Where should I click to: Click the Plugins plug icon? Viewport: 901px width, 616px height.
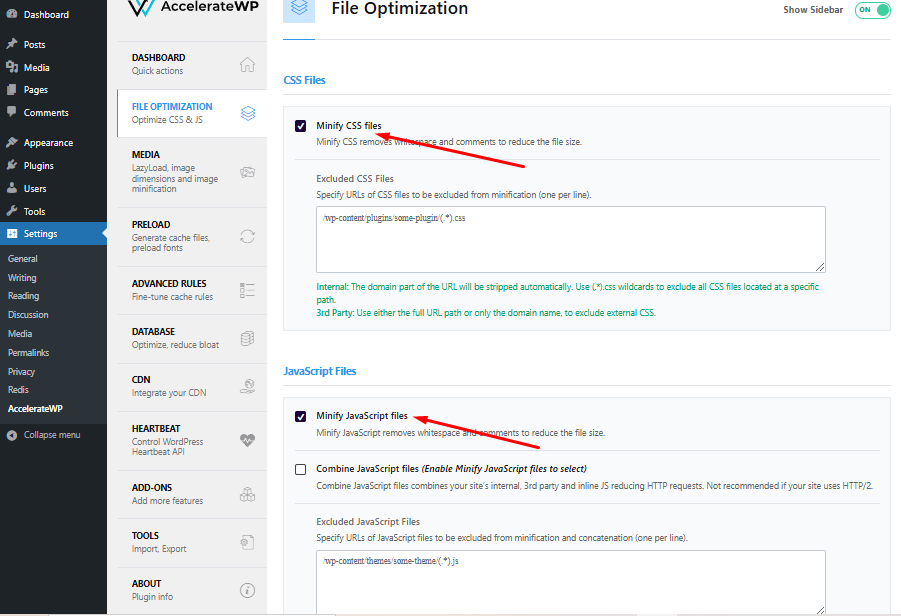[11, 165]
